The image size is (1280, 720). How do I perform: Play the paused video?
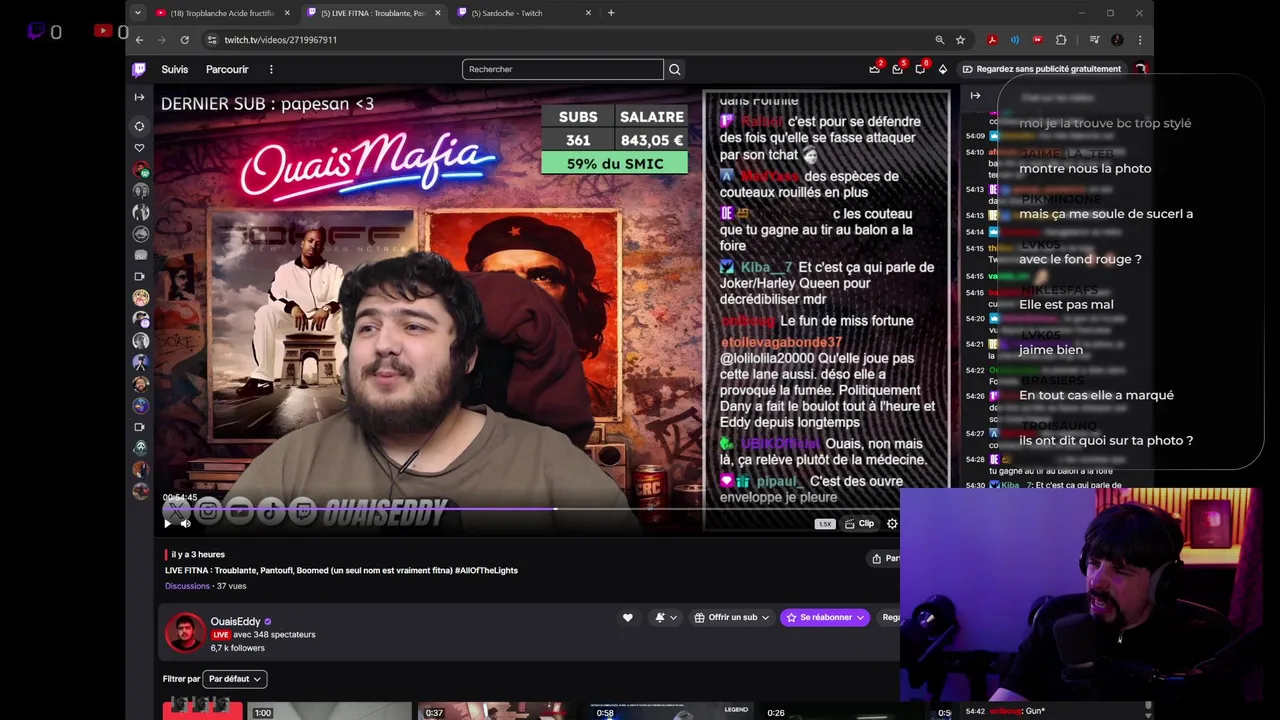[x=167, y=523]
